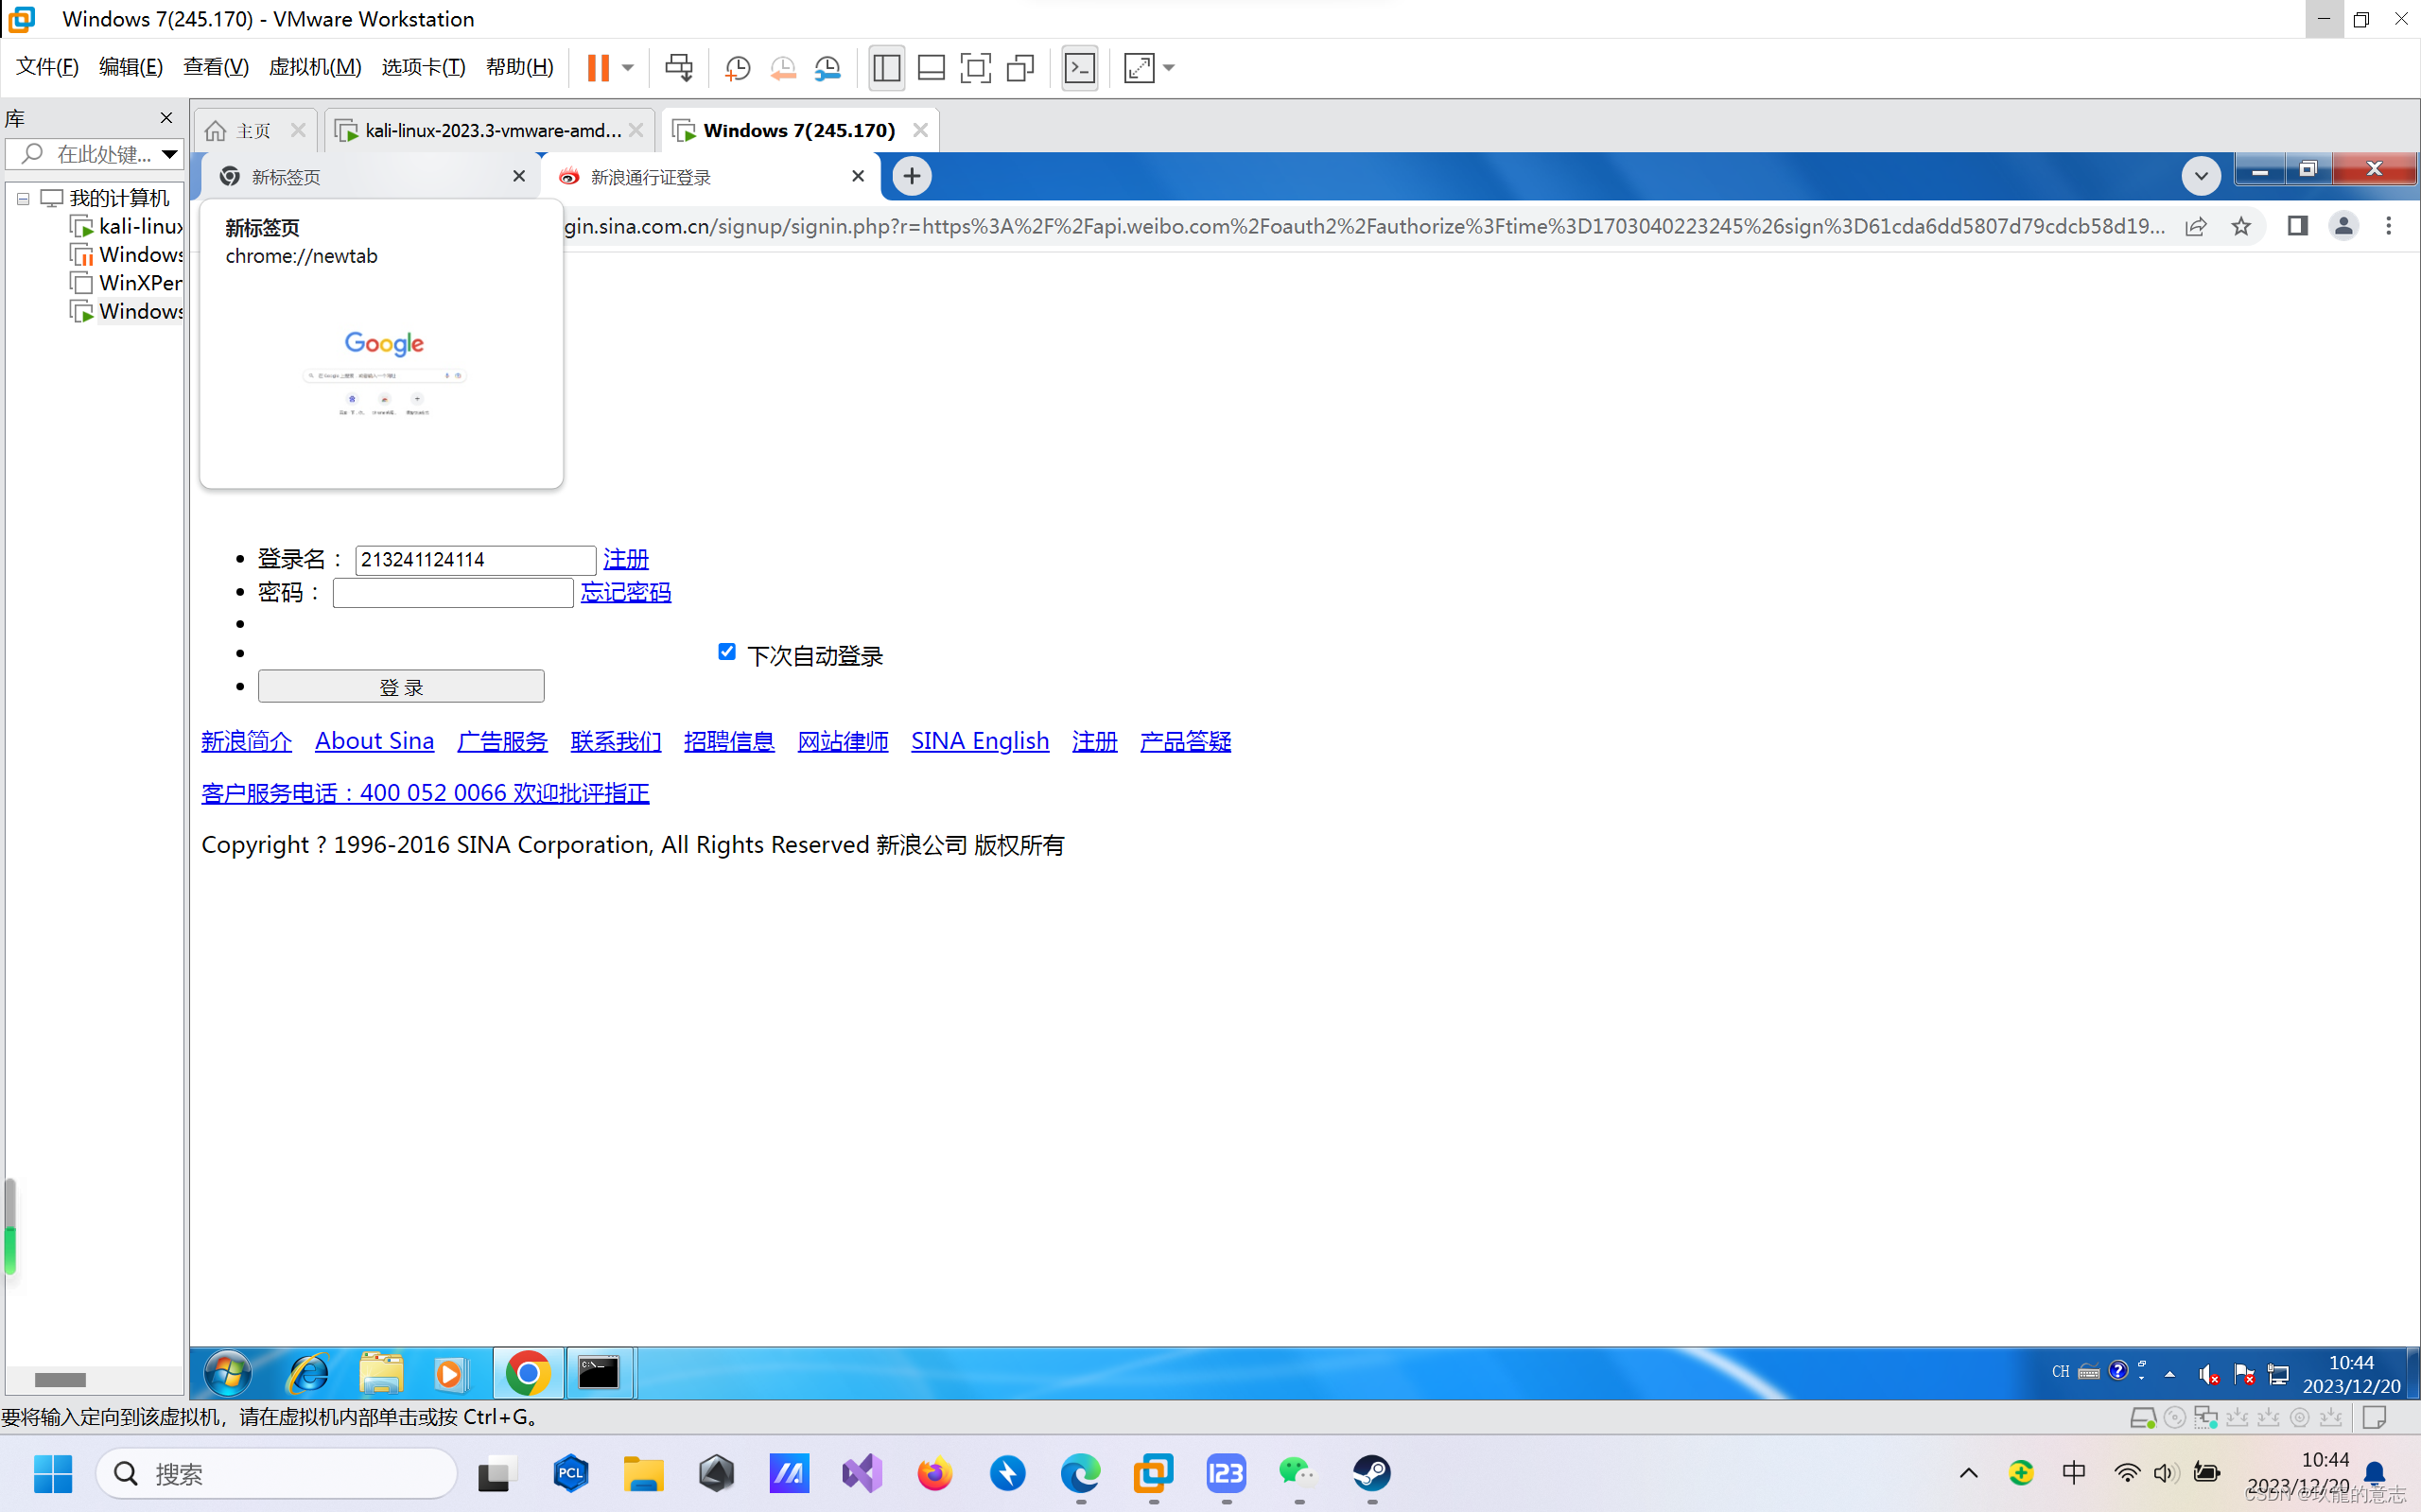Image resolution: width=2421 pixels, height=1512 pixels.
Task: Open the 虚拟机(M) menu
Action: (x=315, y=67)
